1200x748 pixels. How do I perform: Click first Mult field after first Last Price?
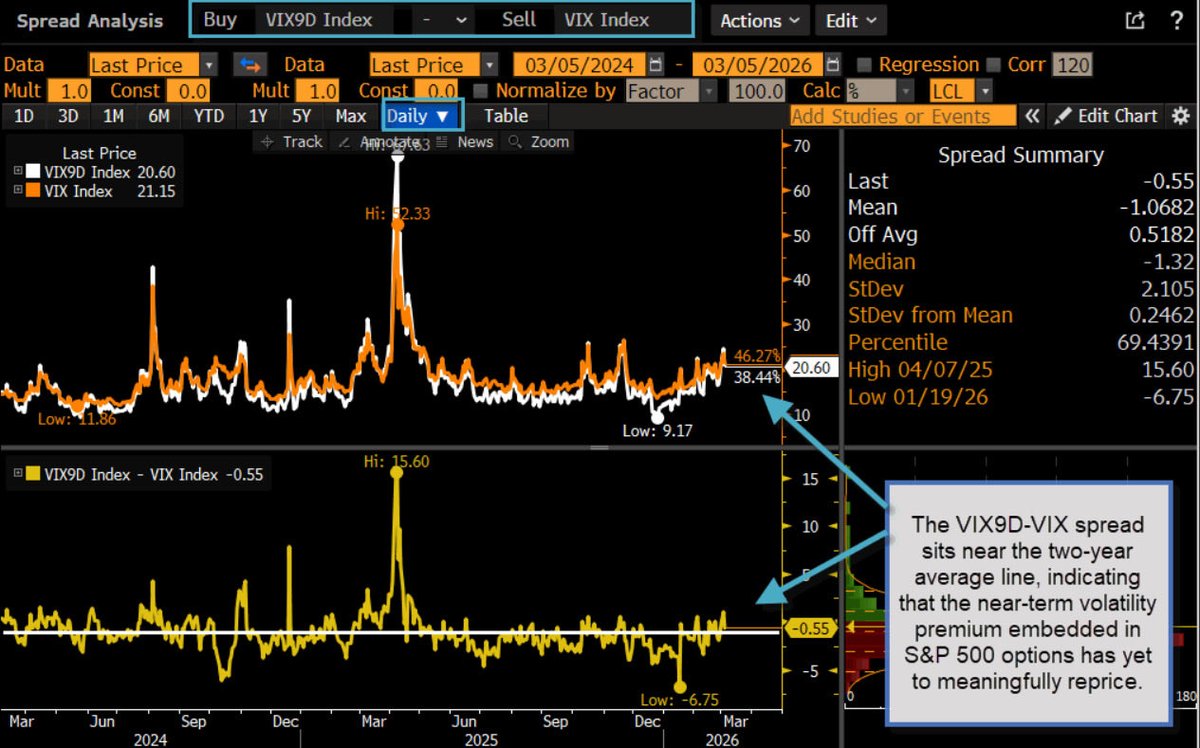click(67, 91)
